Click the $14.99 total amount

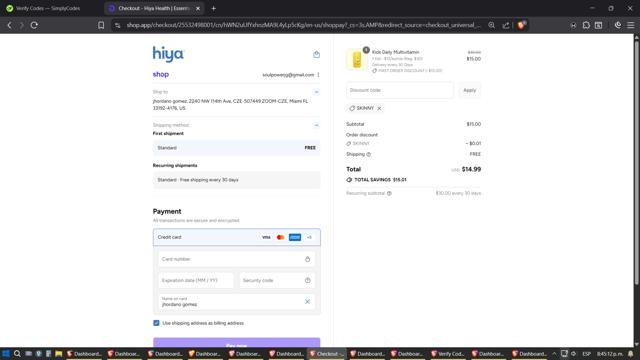click(x=471, y=169)
